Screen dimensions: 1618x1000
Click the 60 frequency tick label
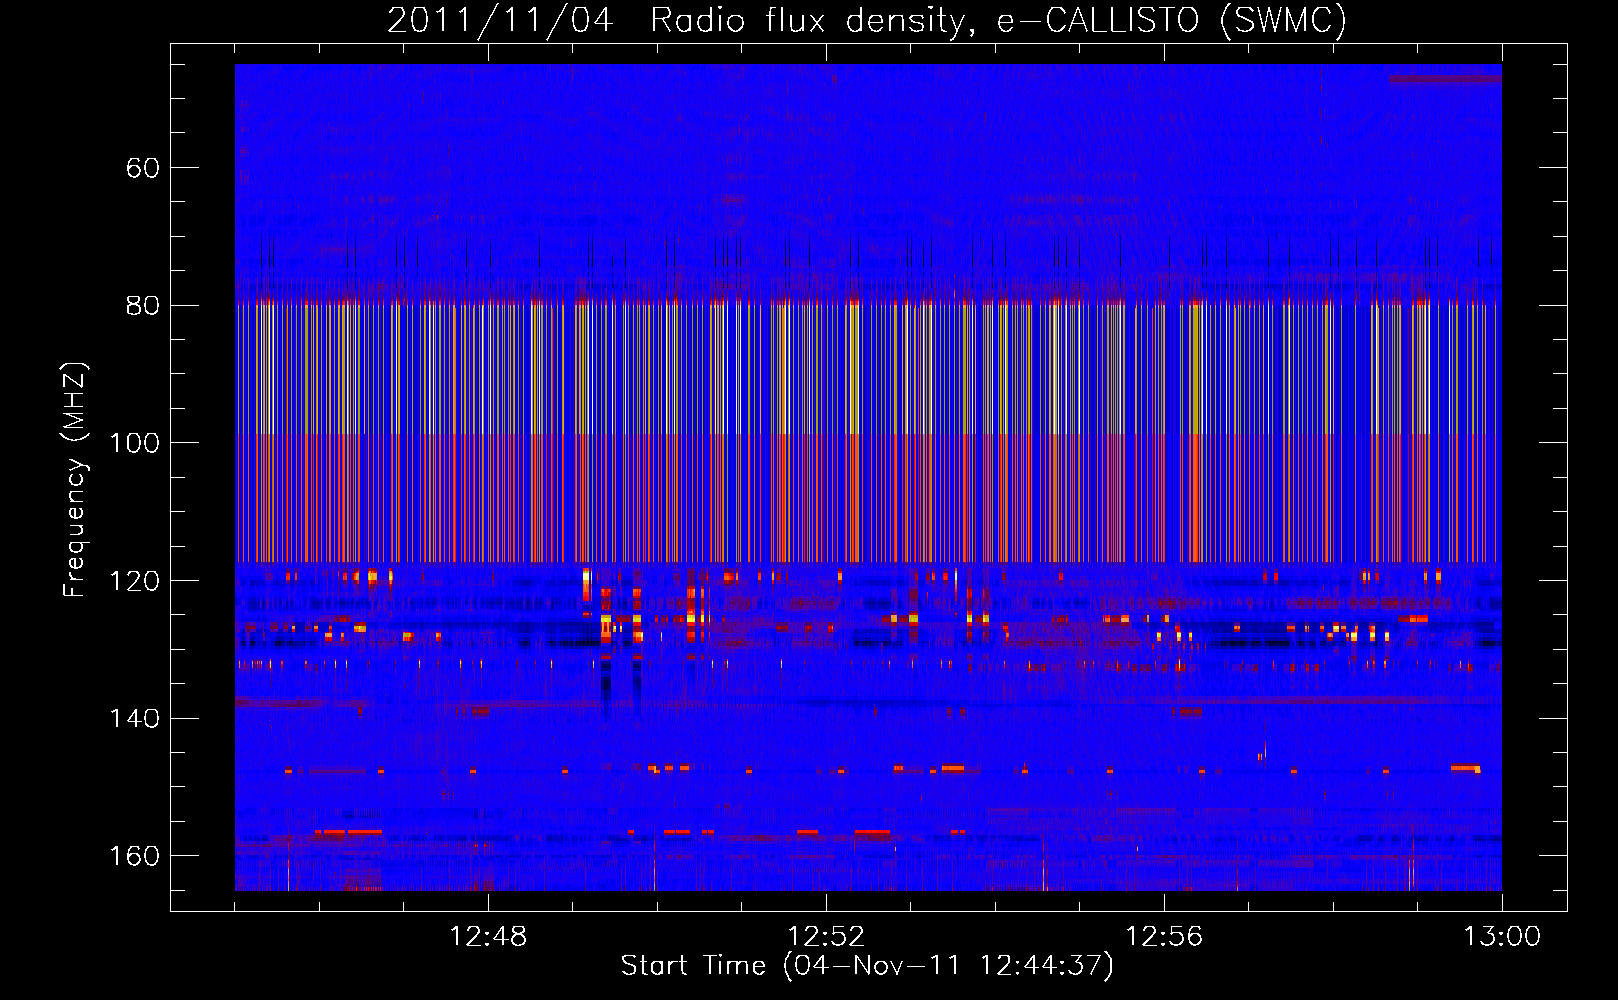(x=143, y=168)
